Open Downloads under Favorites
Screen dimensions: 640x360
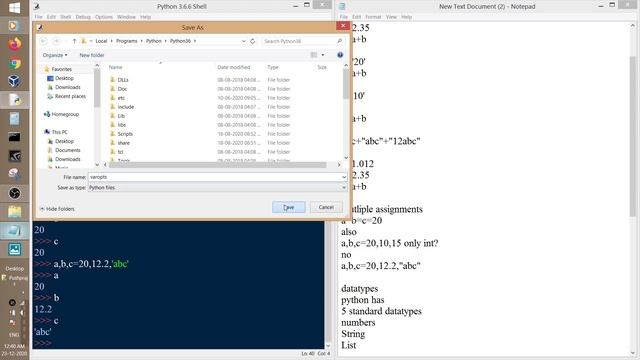(67, 87)
